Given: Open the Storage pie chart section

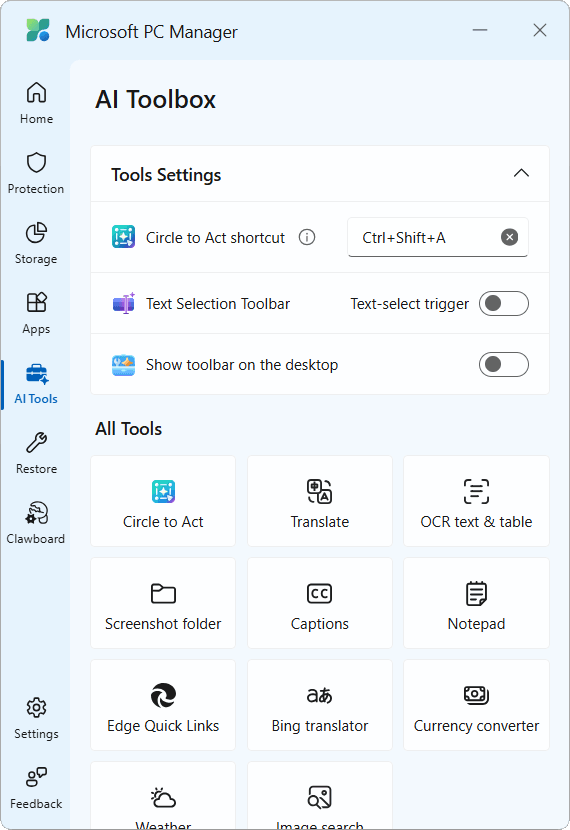Looking at the screenshot, I should point(36,243).
